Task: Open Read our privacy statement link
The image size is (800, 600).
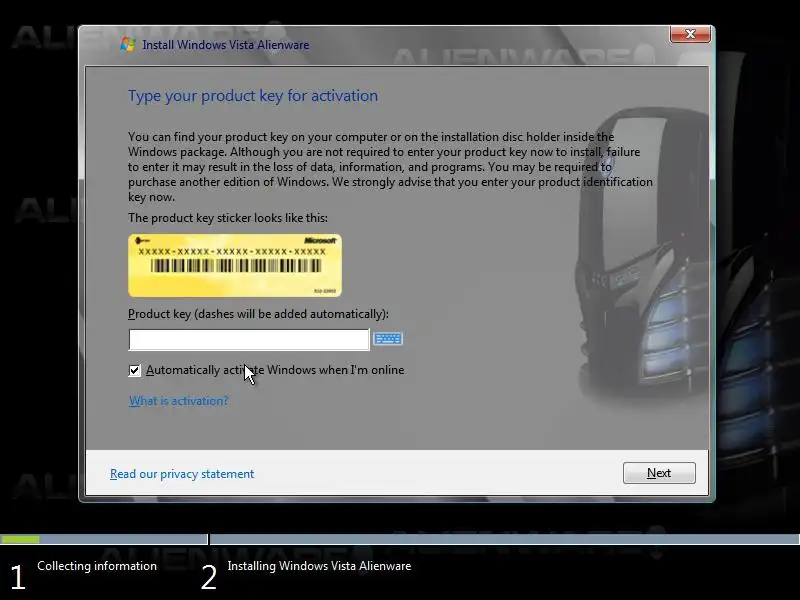Action: (x=182, y=474)
